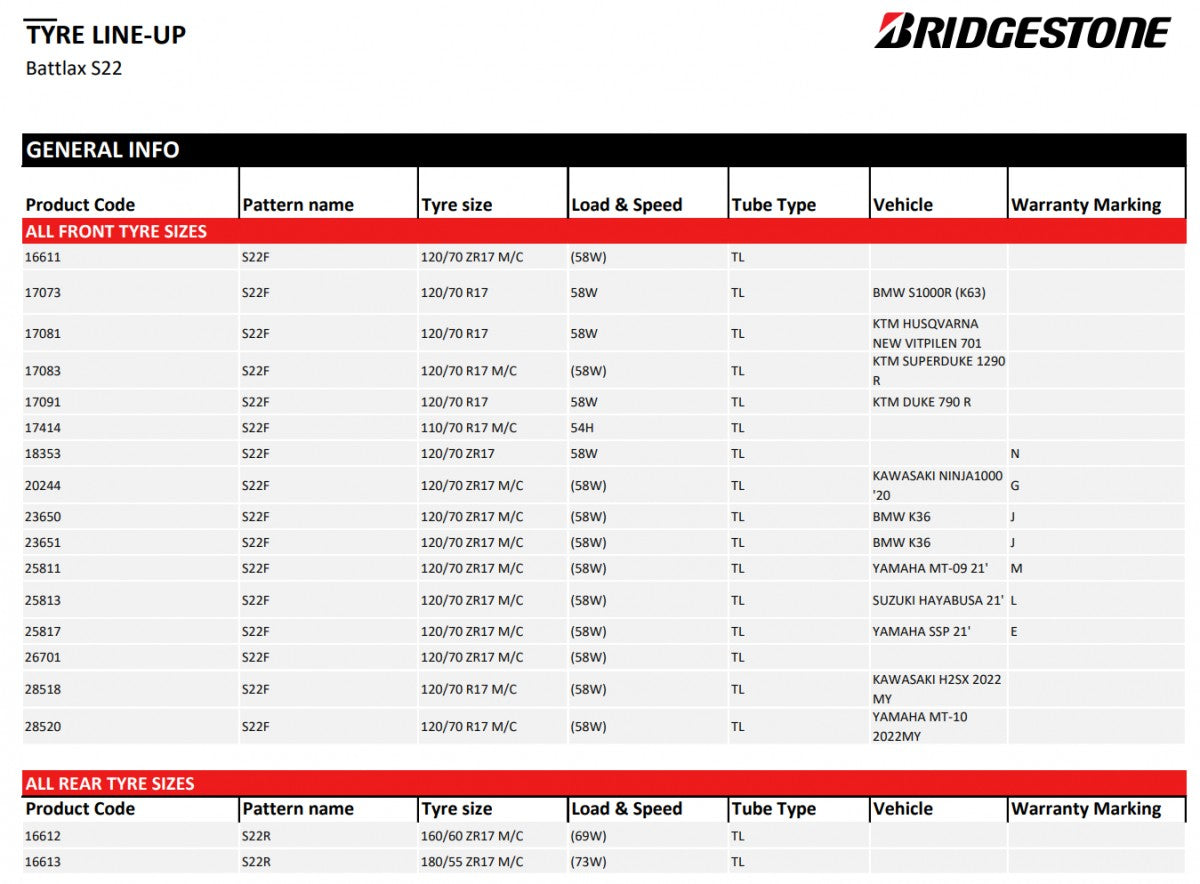1200x884 pixels.
Task: Select product code 25817
Action: point(43,632)
